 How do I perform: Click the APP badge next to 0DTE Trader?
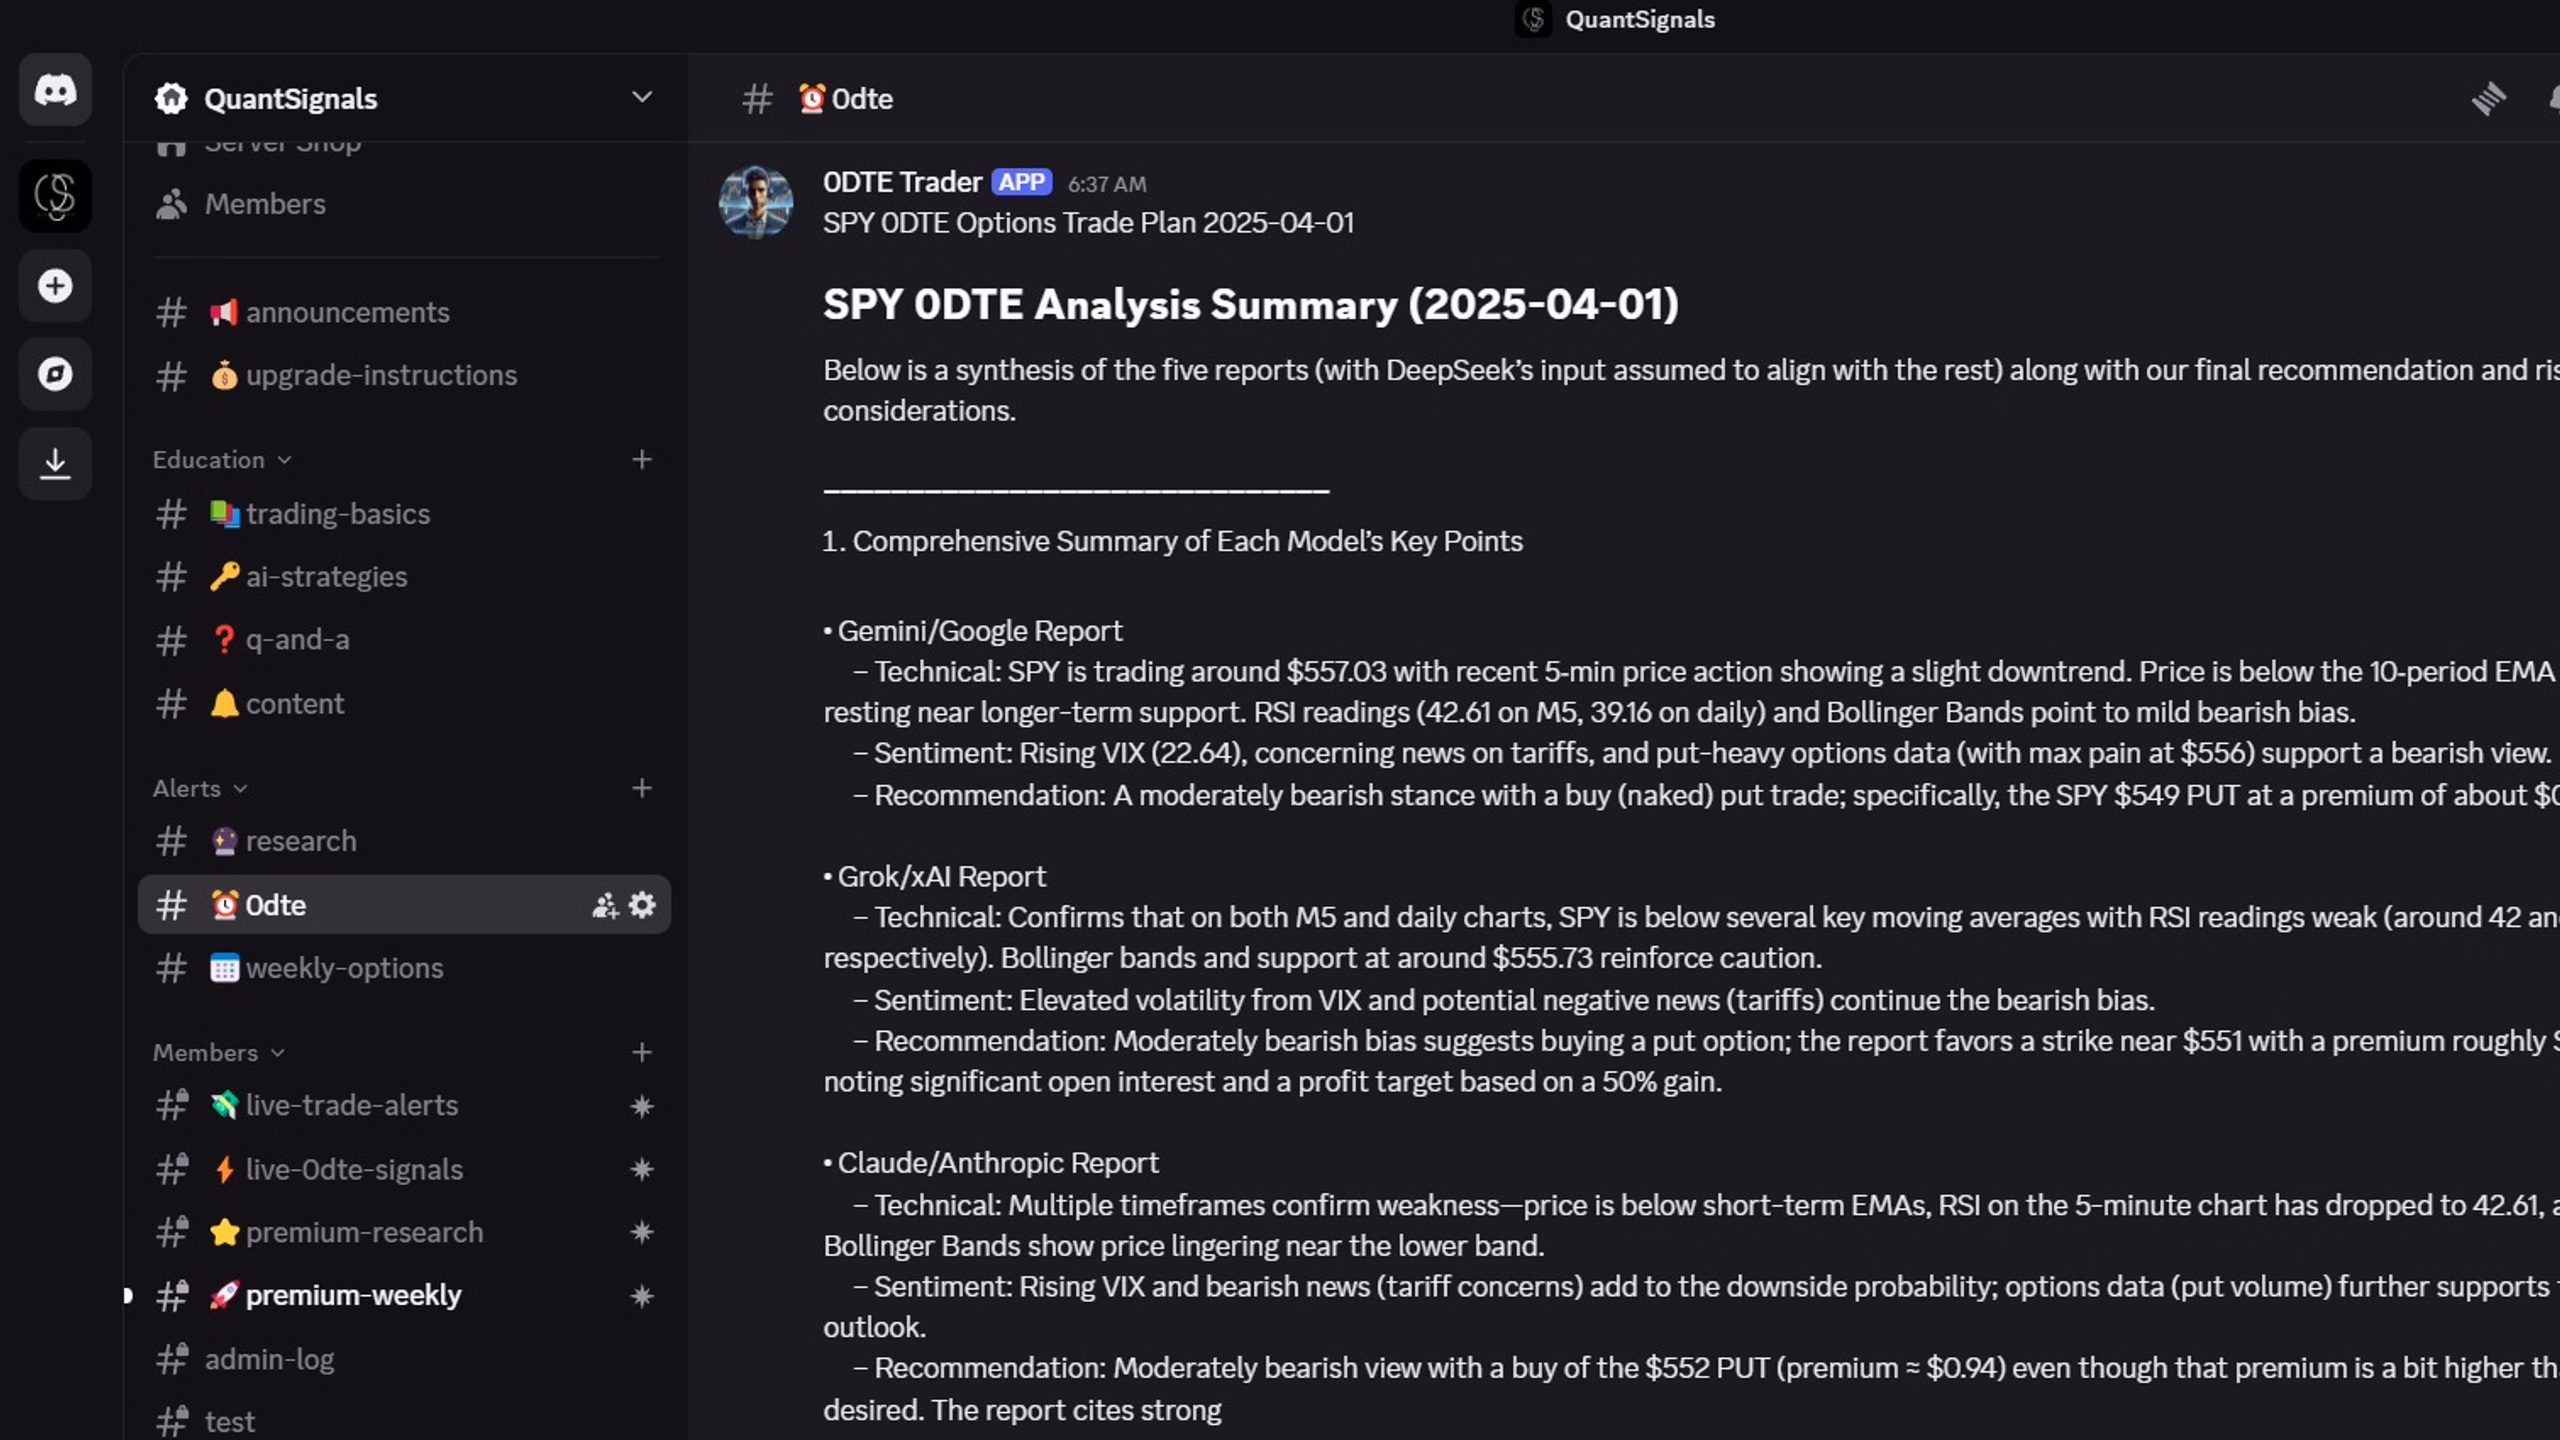tap(1021, 182)
